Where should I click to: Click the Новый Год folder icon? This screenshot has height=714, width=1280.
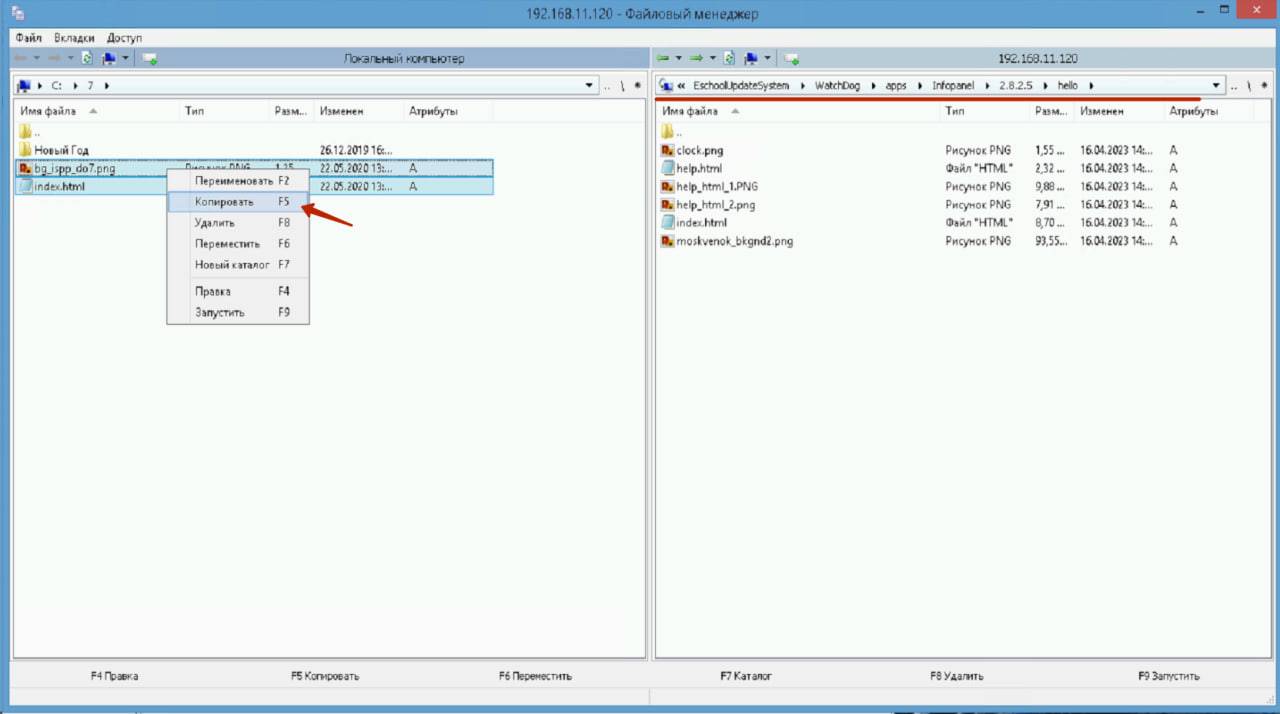coord(25,150)
